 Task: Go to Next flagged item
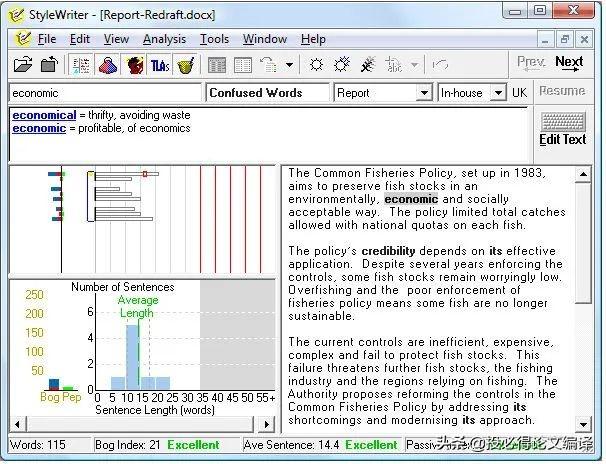coord(569,63)
